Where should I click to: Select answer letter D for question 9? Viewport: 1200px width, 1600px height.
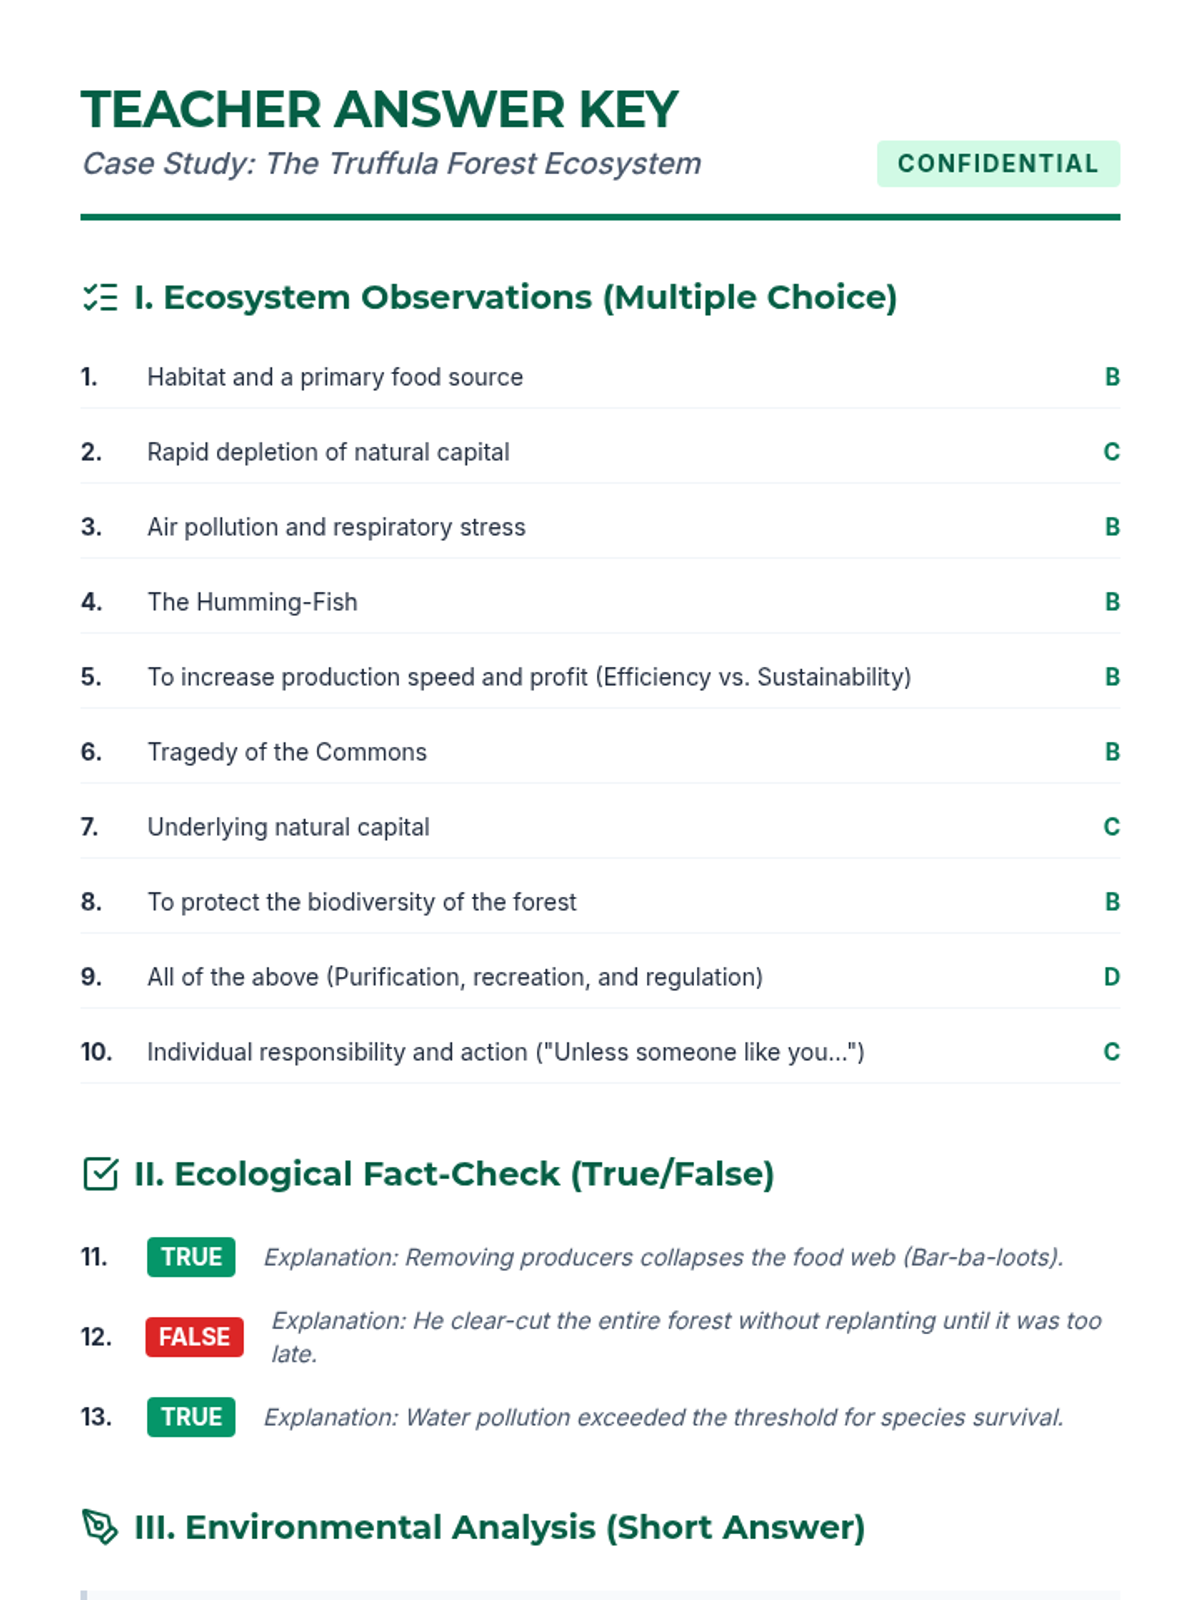tap(1111, 977)
